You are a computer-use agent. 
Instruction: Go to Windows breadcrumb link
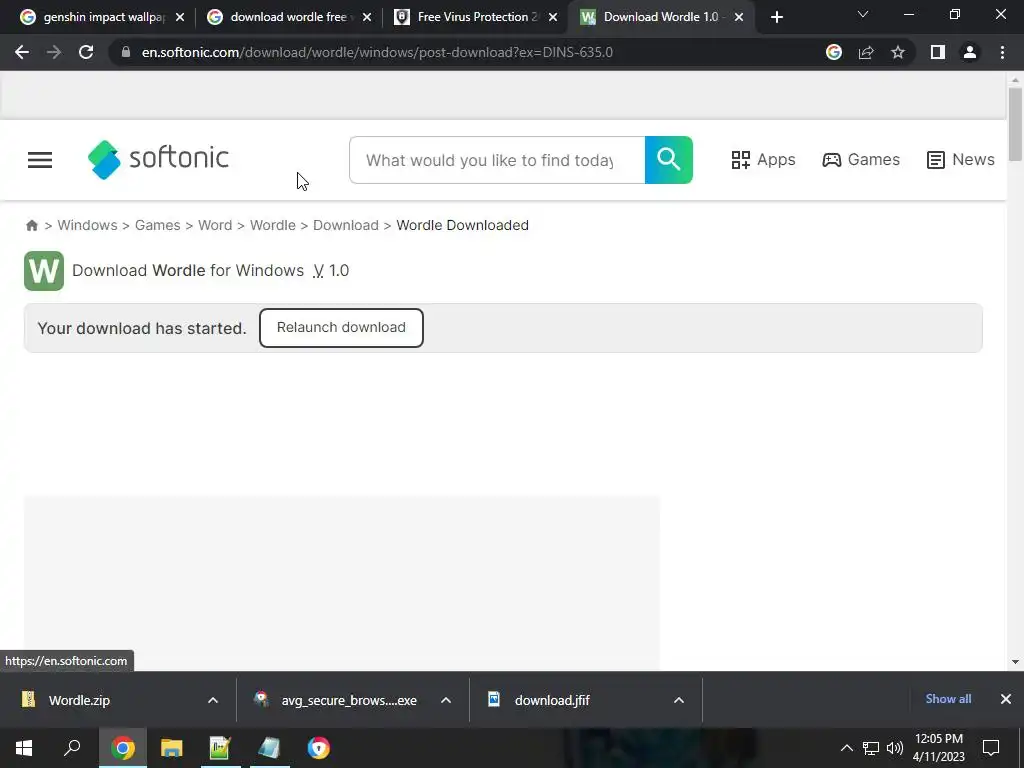coord(88,225)
